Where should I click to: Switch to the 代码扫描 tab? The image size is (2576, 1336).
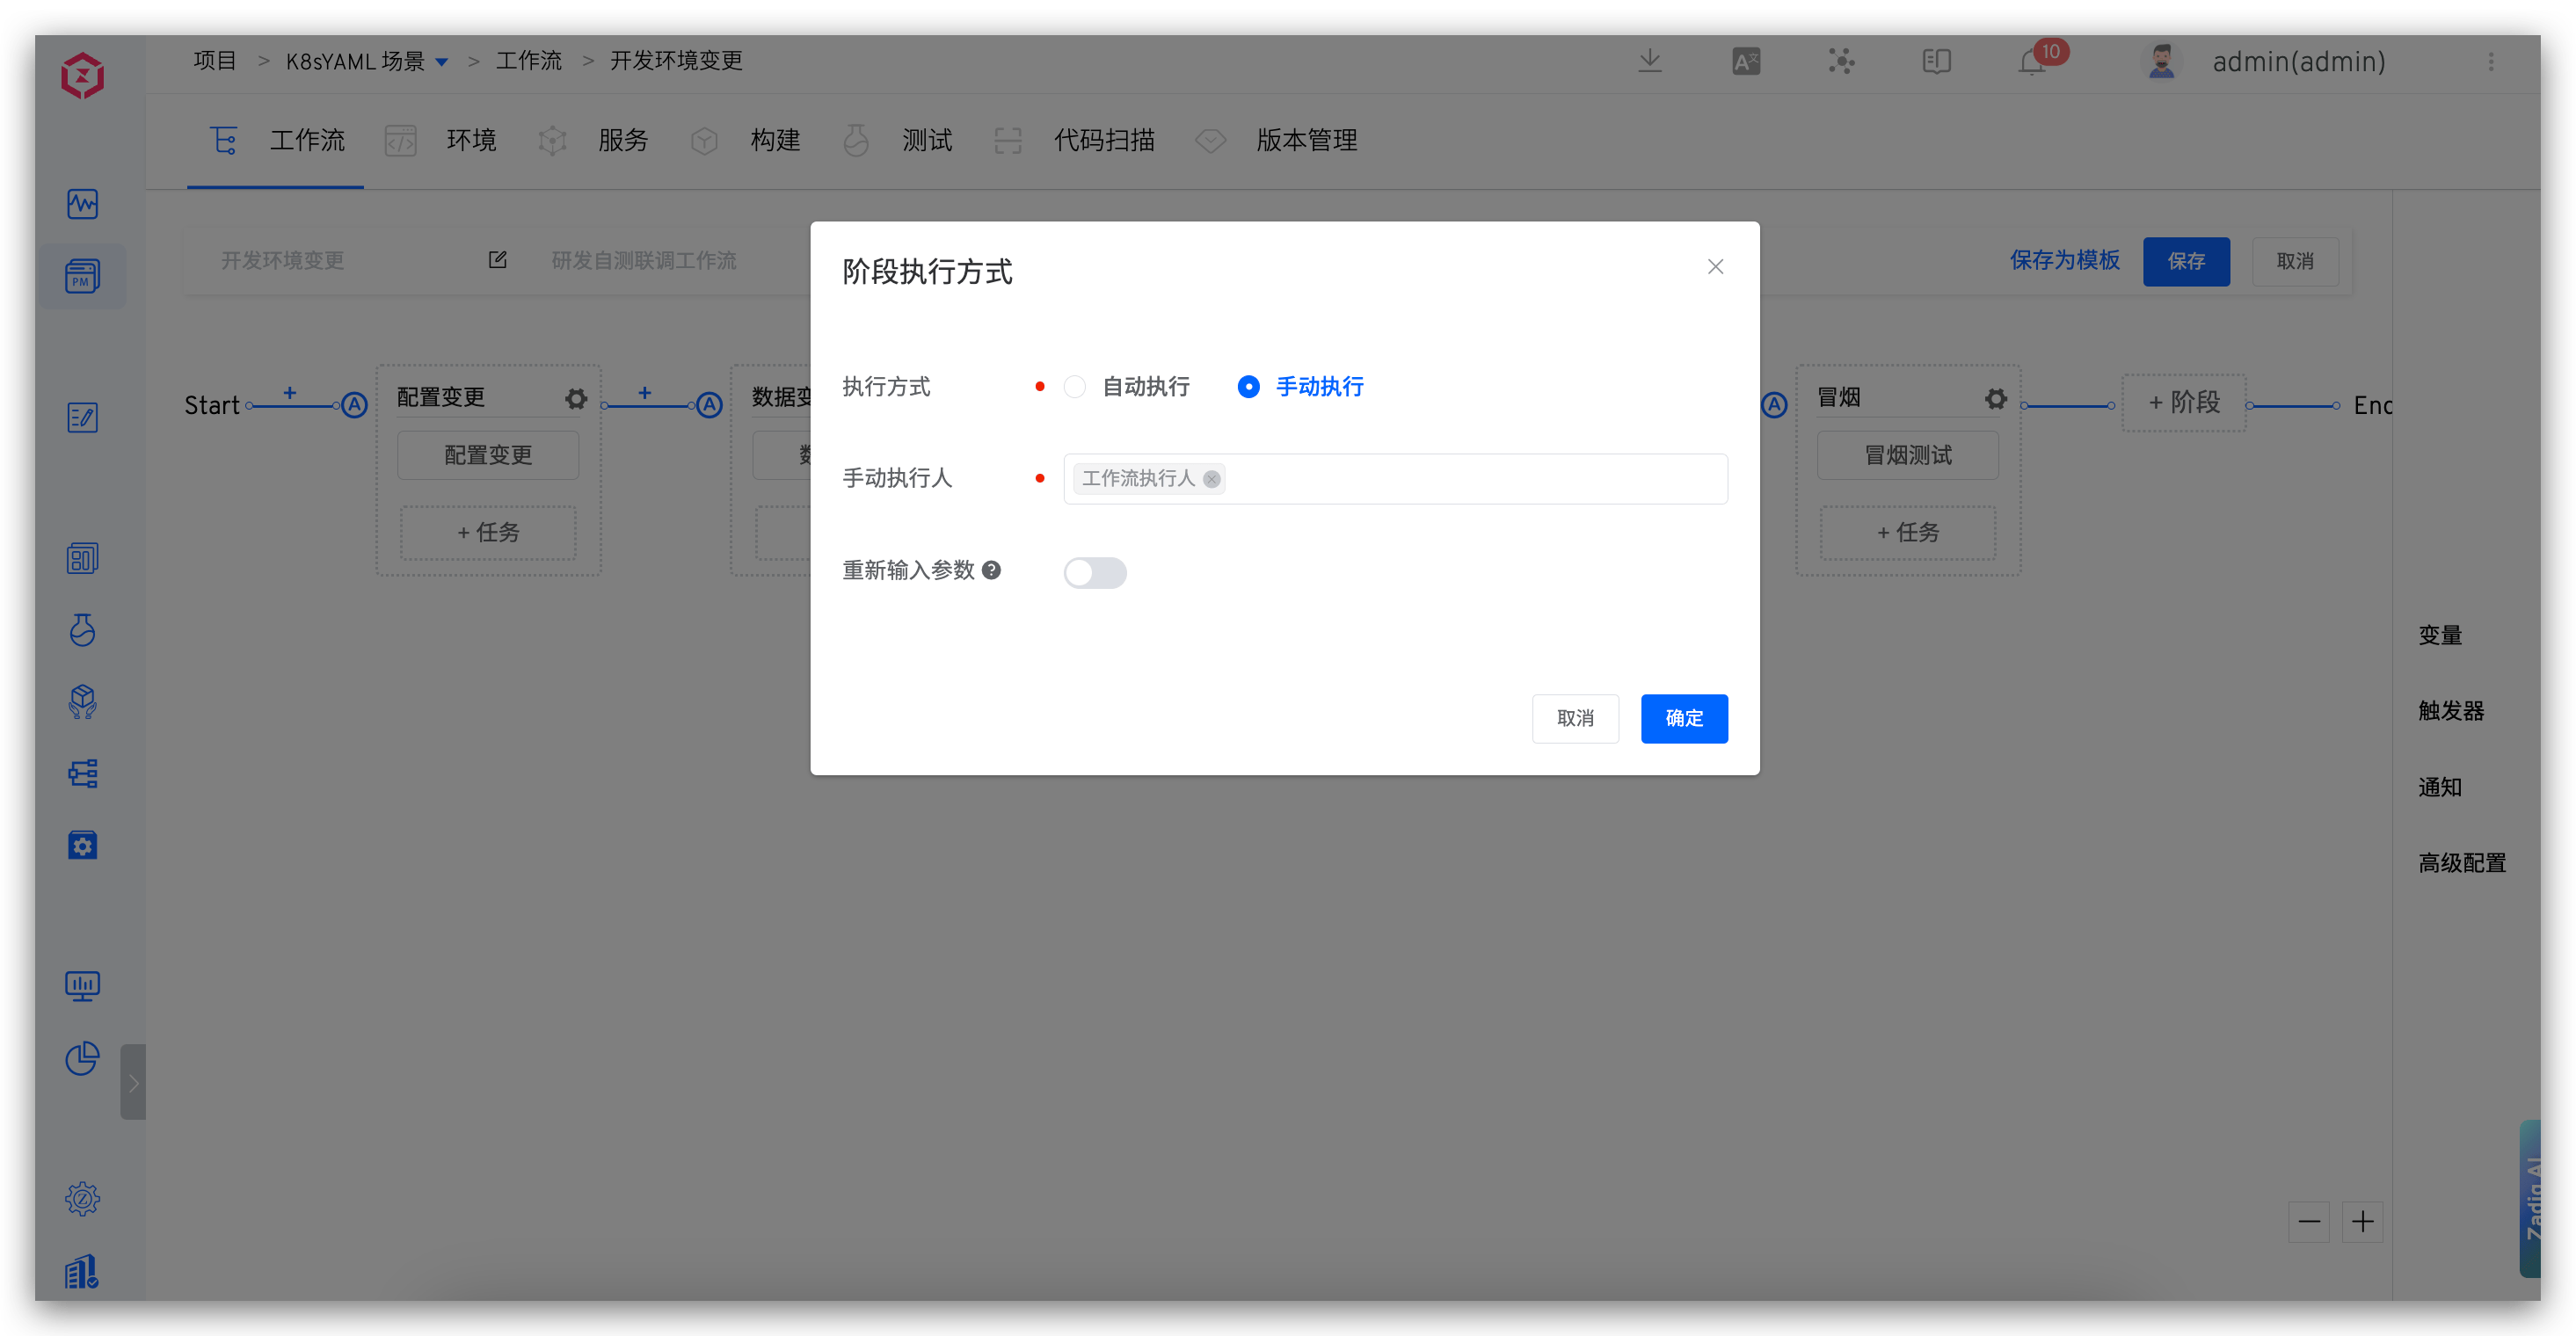1104,140
